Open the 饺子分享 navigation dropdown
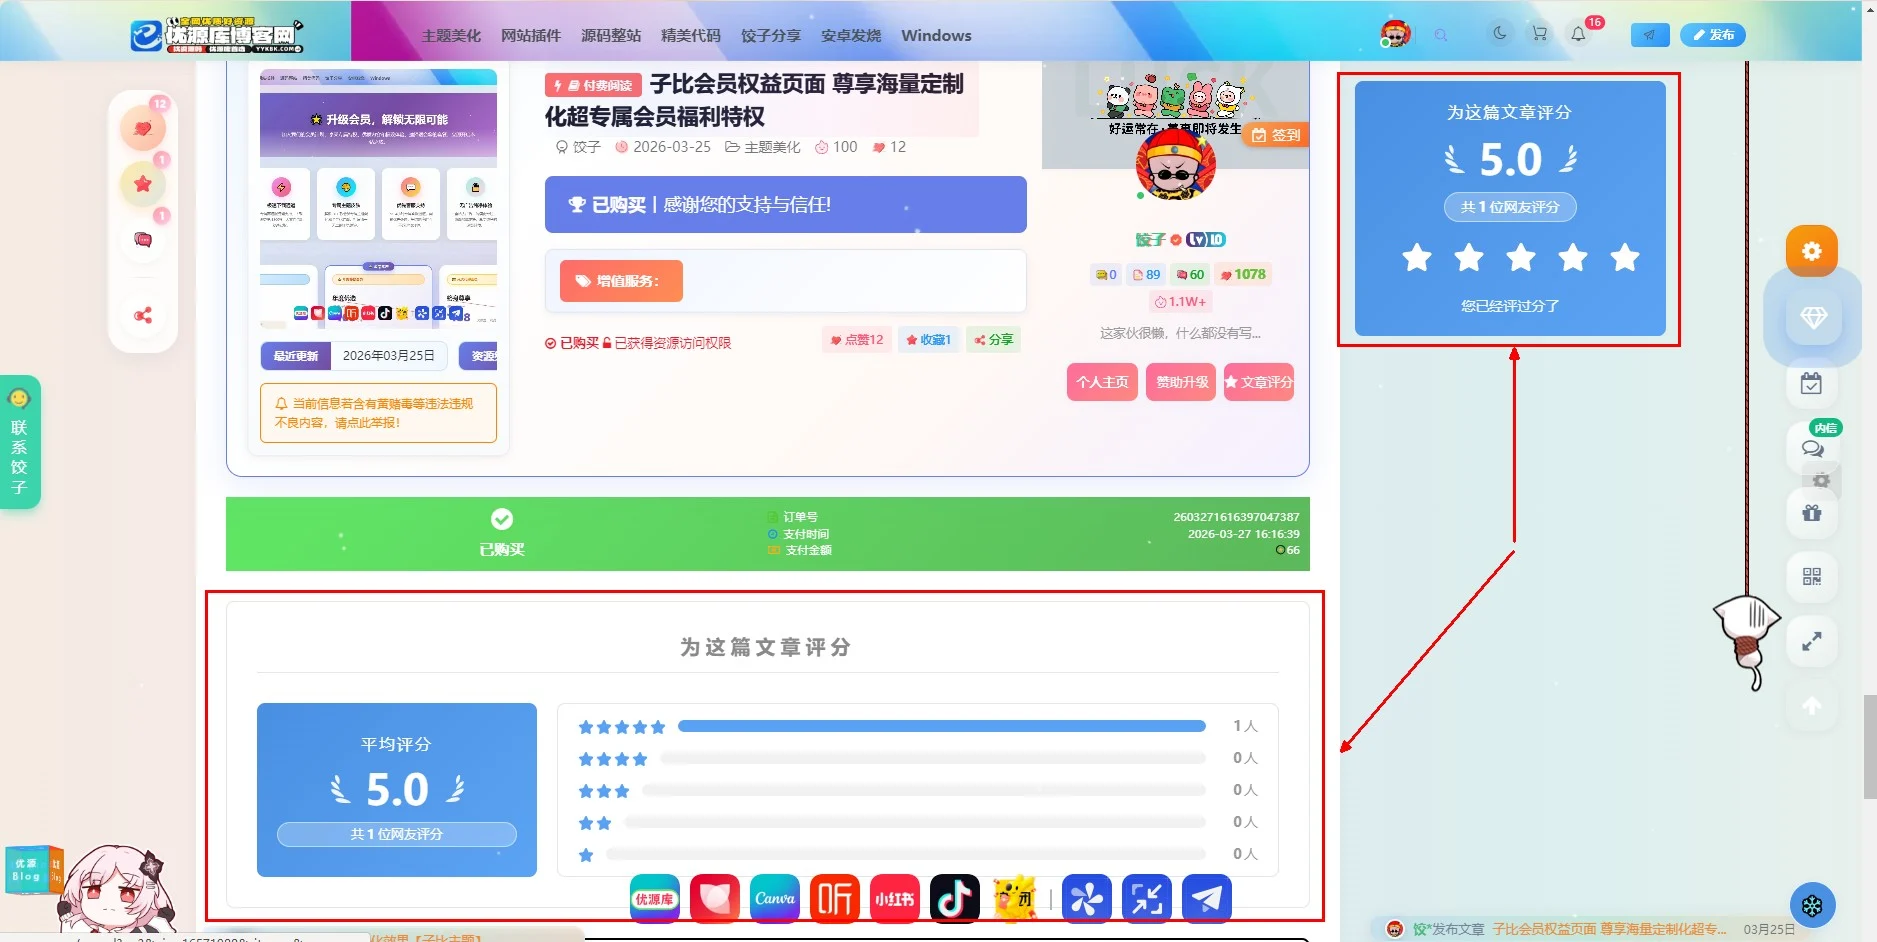Screen dimensions: 1877x942 (x=771, y=35)
